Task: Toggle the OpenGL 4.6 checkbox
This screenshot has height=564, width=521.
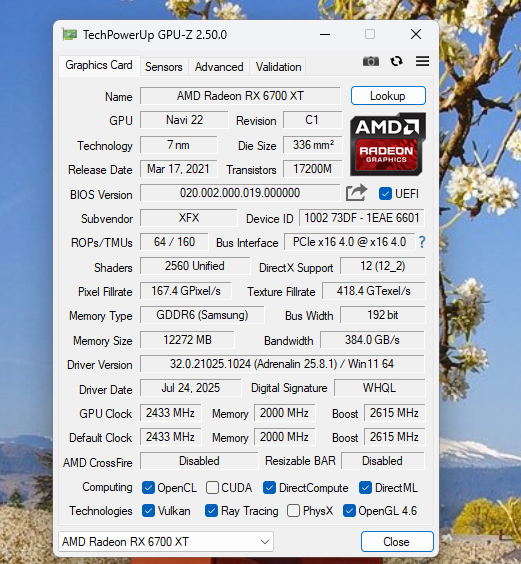Action: click(349, 511)
